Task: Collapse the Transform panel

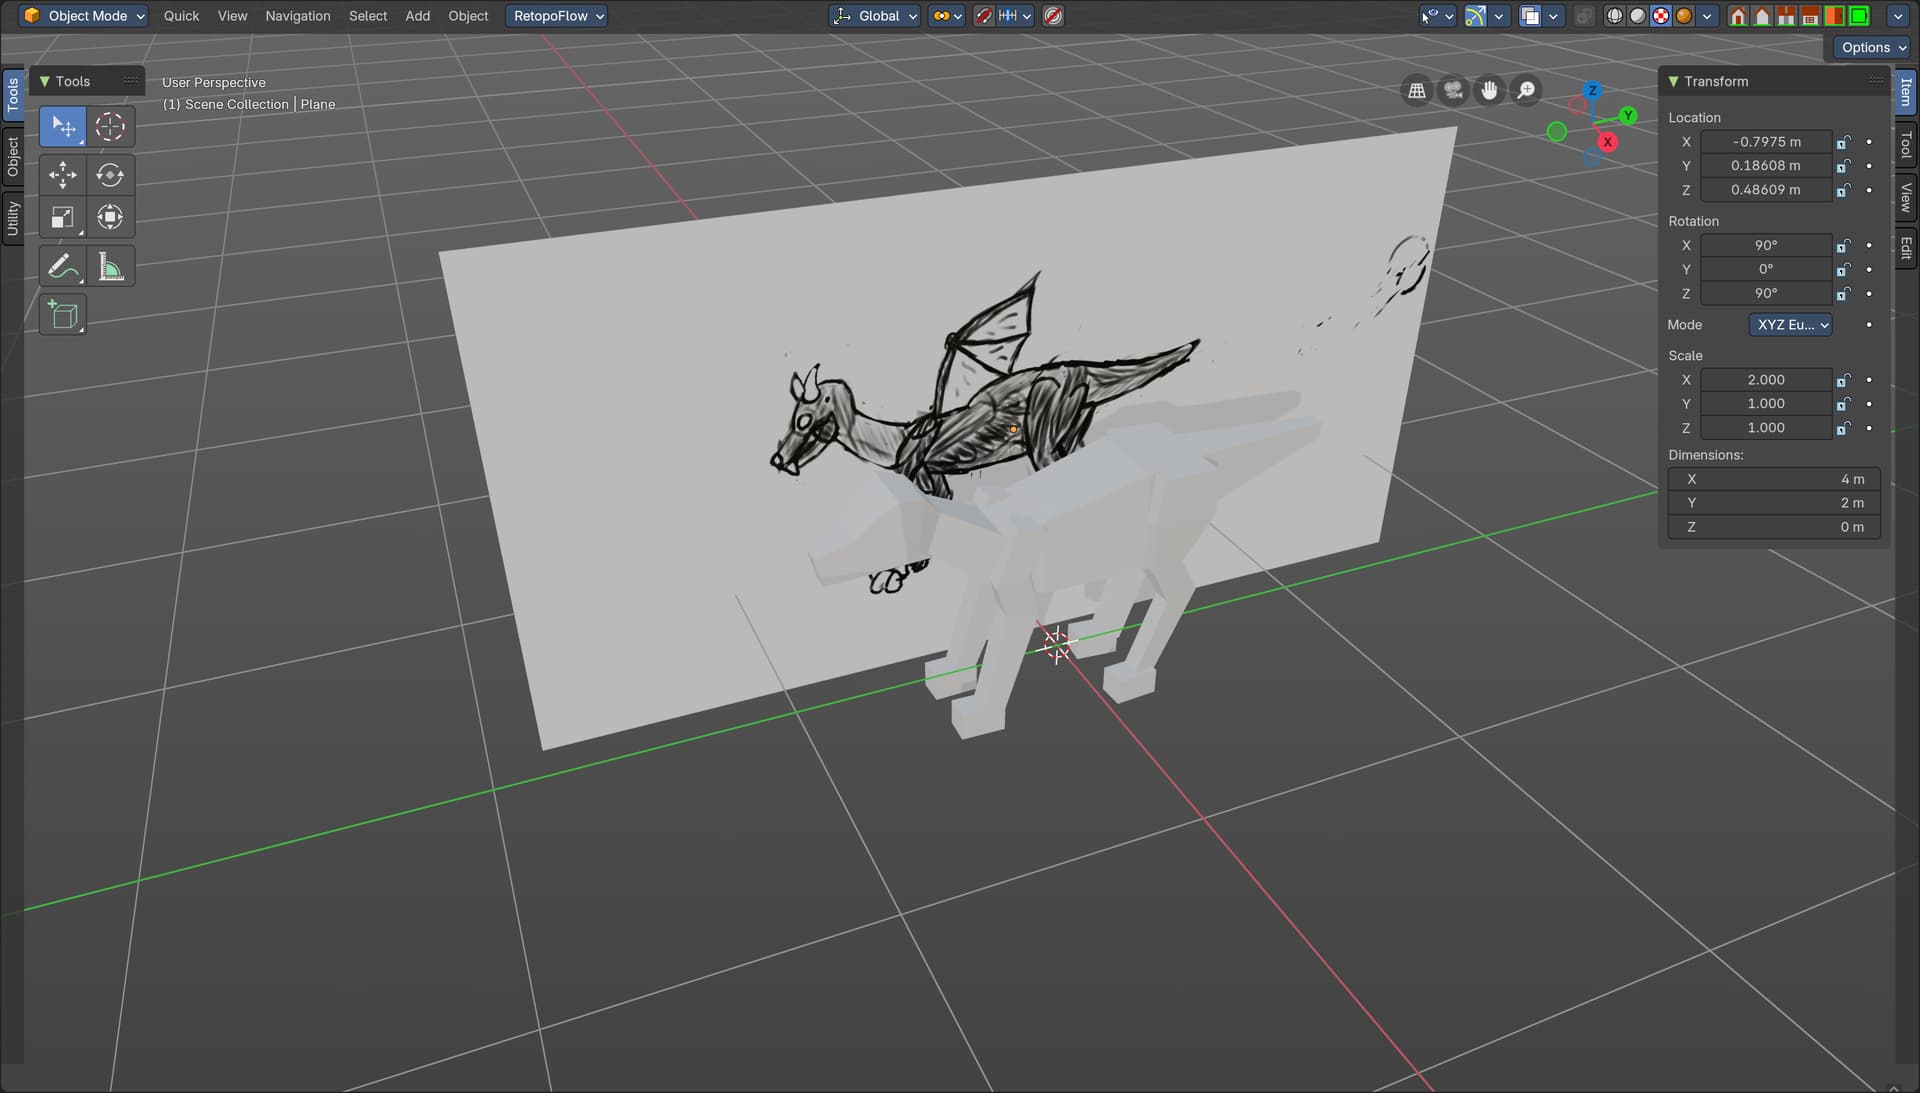Action: (1673, 81)
